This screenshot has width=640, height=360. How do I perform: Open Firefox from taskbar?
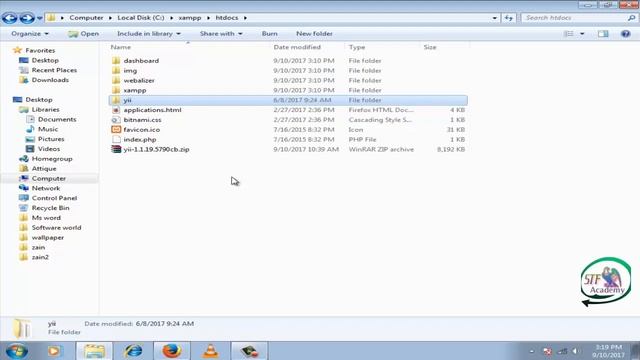171,351
